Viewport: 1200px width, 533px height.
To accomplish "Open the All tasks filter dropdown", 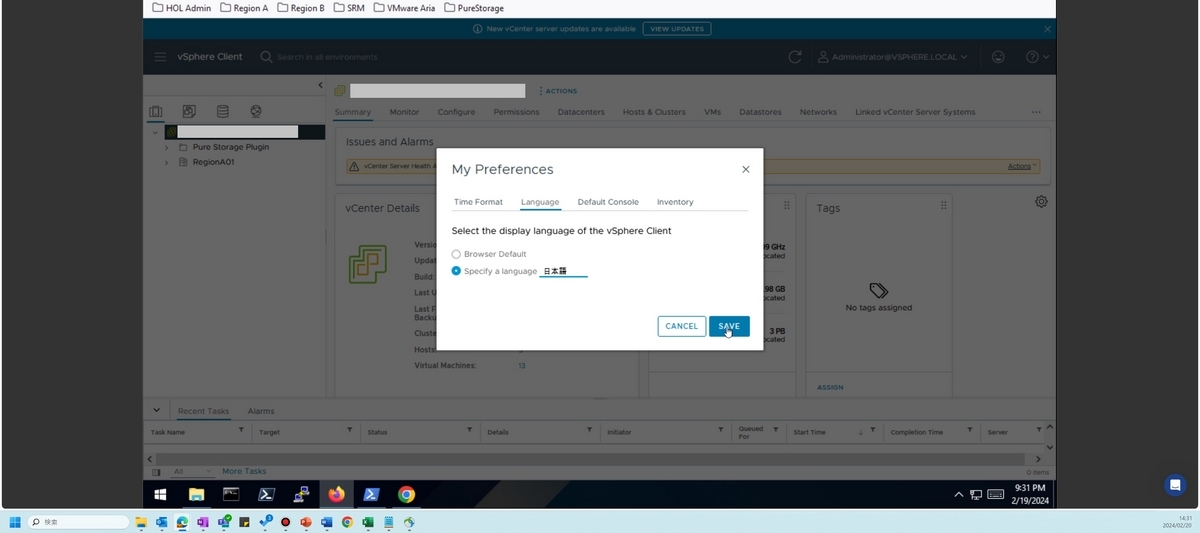I will coord(192,471).
